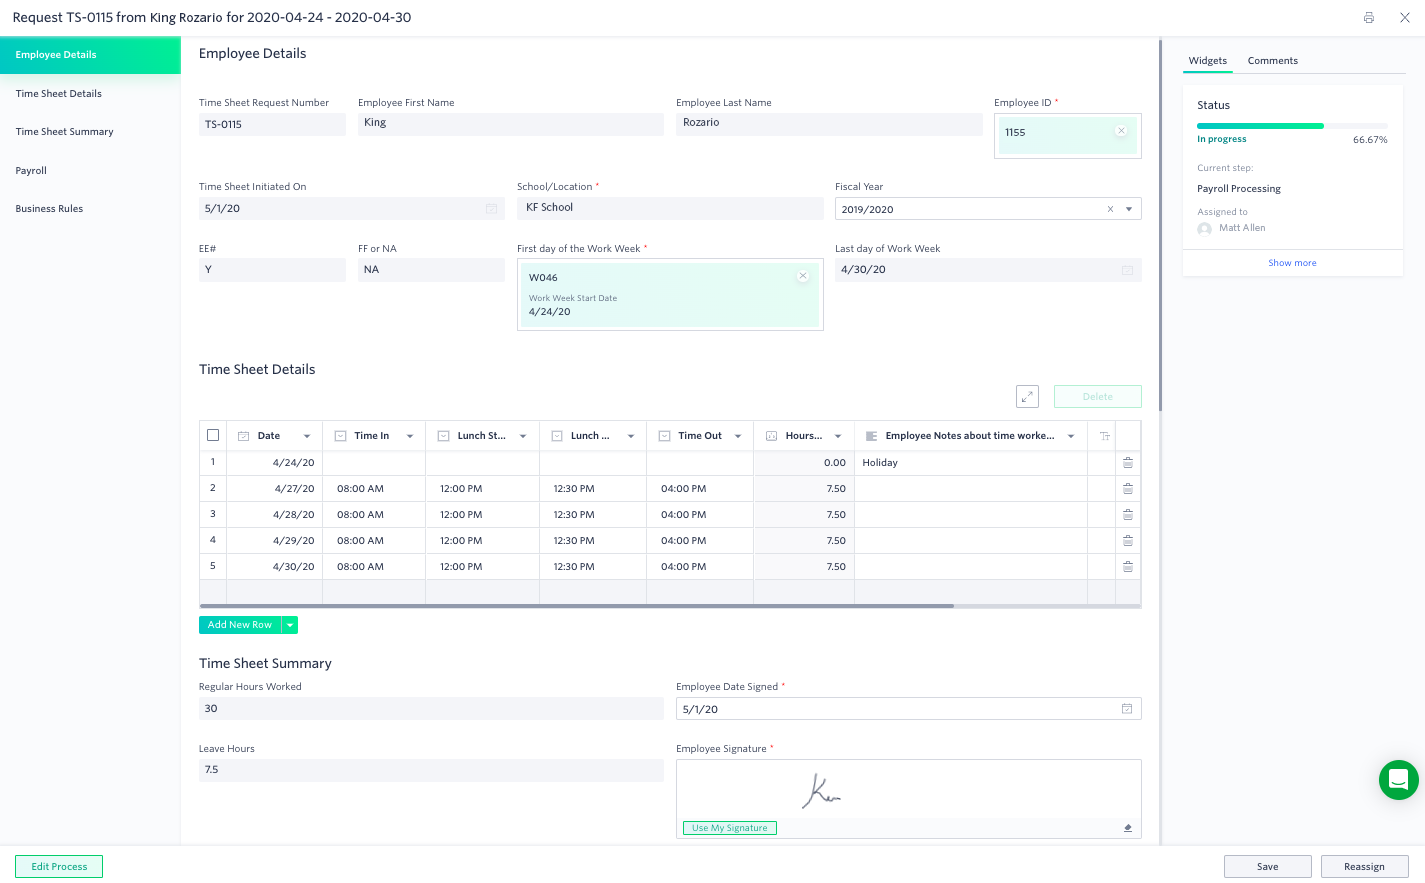Screen dimensions: 1425x883
Task: Delete row 4/24/20 with trash icon
Action: (1128, 463)
